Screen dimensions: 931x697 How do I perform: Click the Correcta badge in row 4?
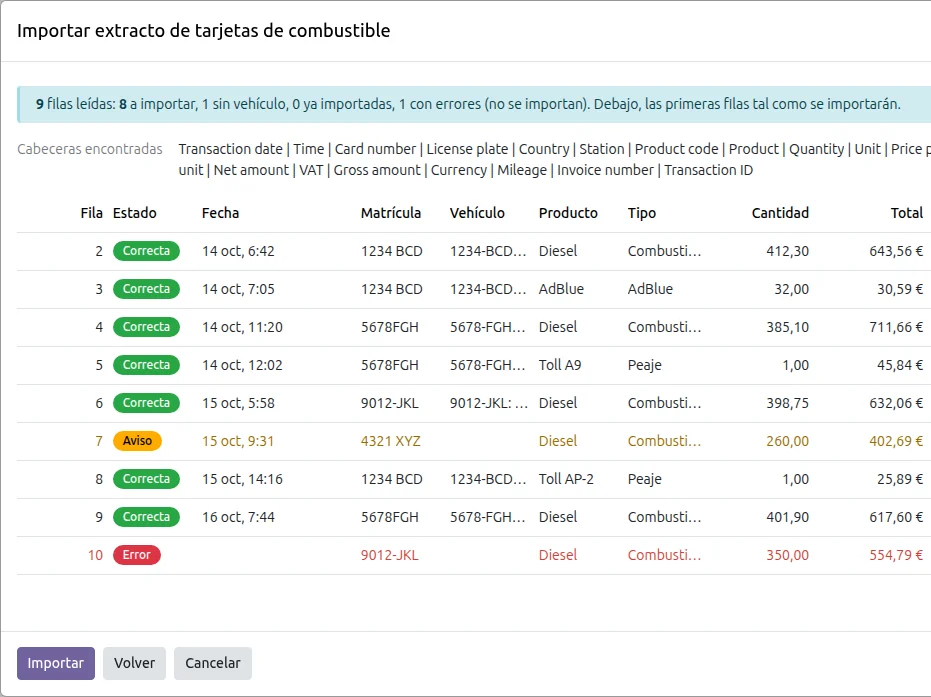(146, 327)
